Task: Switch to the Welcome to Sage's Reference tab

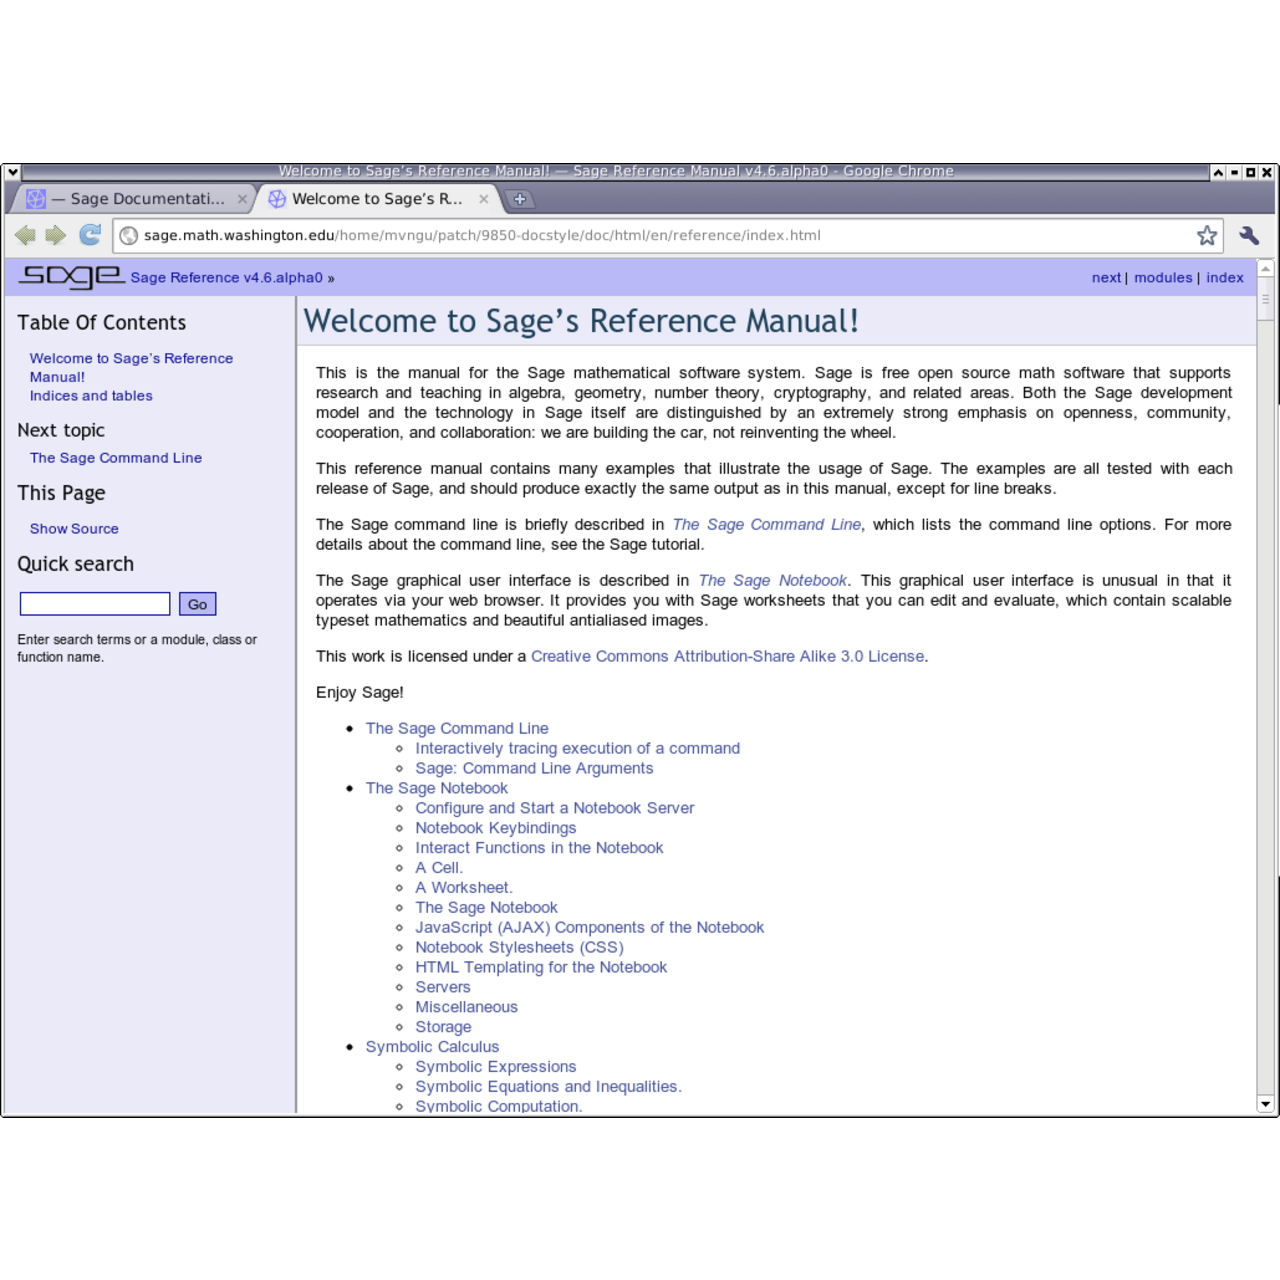Action: click(x=375, y=199)
